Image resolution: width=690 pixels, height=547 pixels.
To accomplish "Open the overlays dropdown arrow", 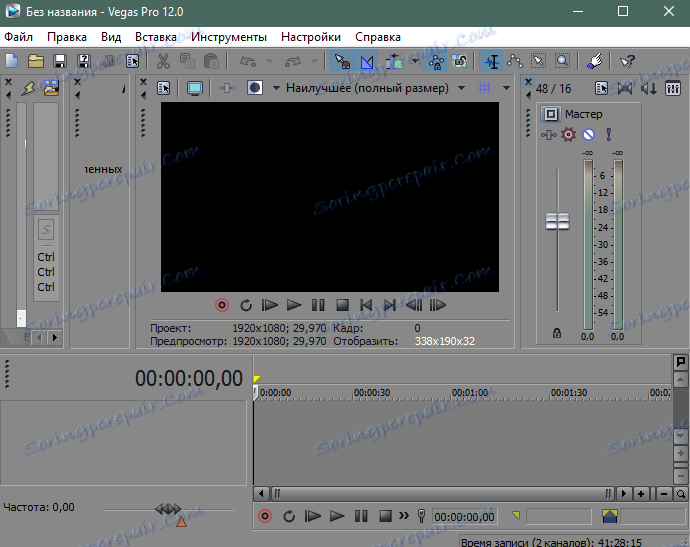I will click(506, 88).
